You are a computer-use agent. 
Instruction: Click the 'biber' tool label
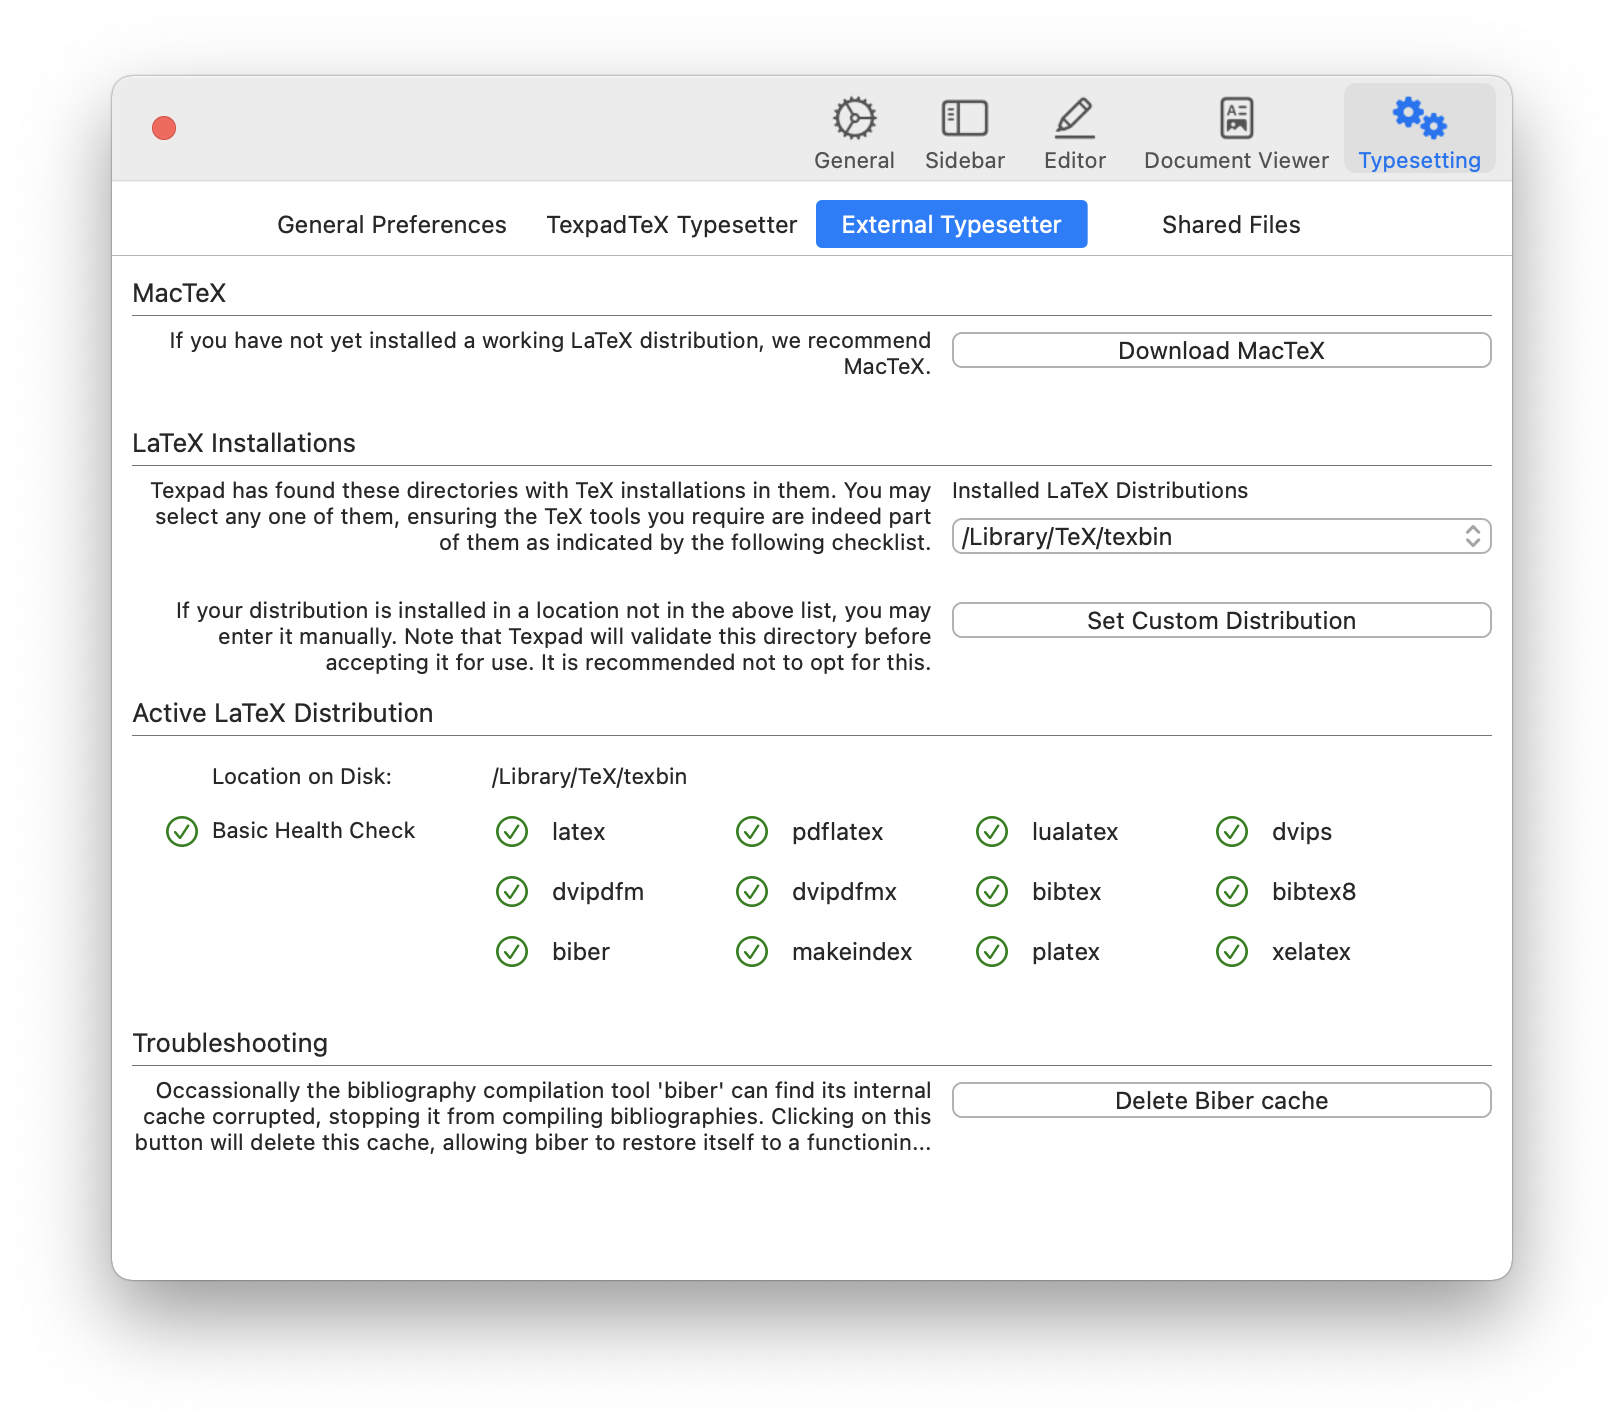[x=581, y=952]
